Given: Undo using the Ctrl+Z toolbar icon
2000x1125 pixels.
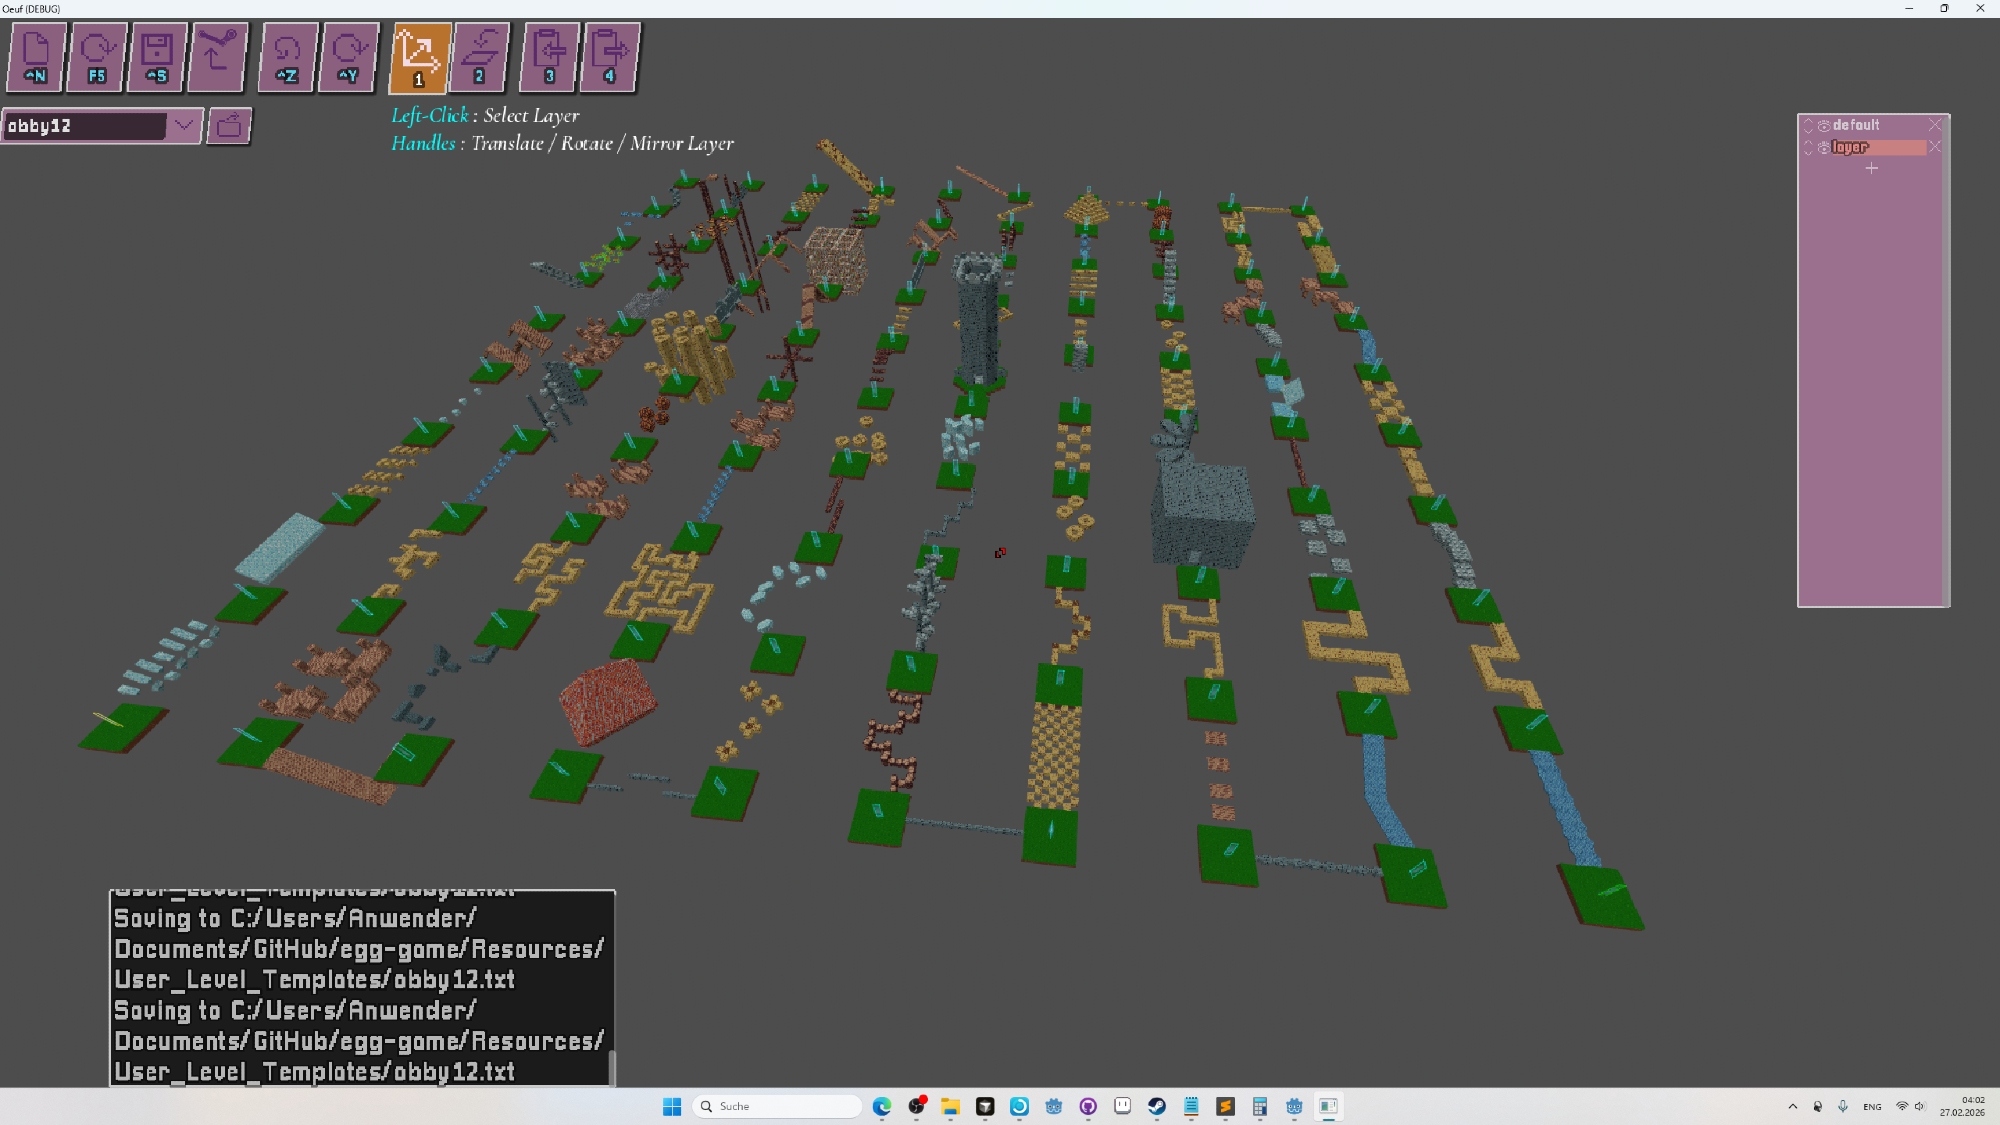Looking at the screenshot, I should [x=287, y=57].
